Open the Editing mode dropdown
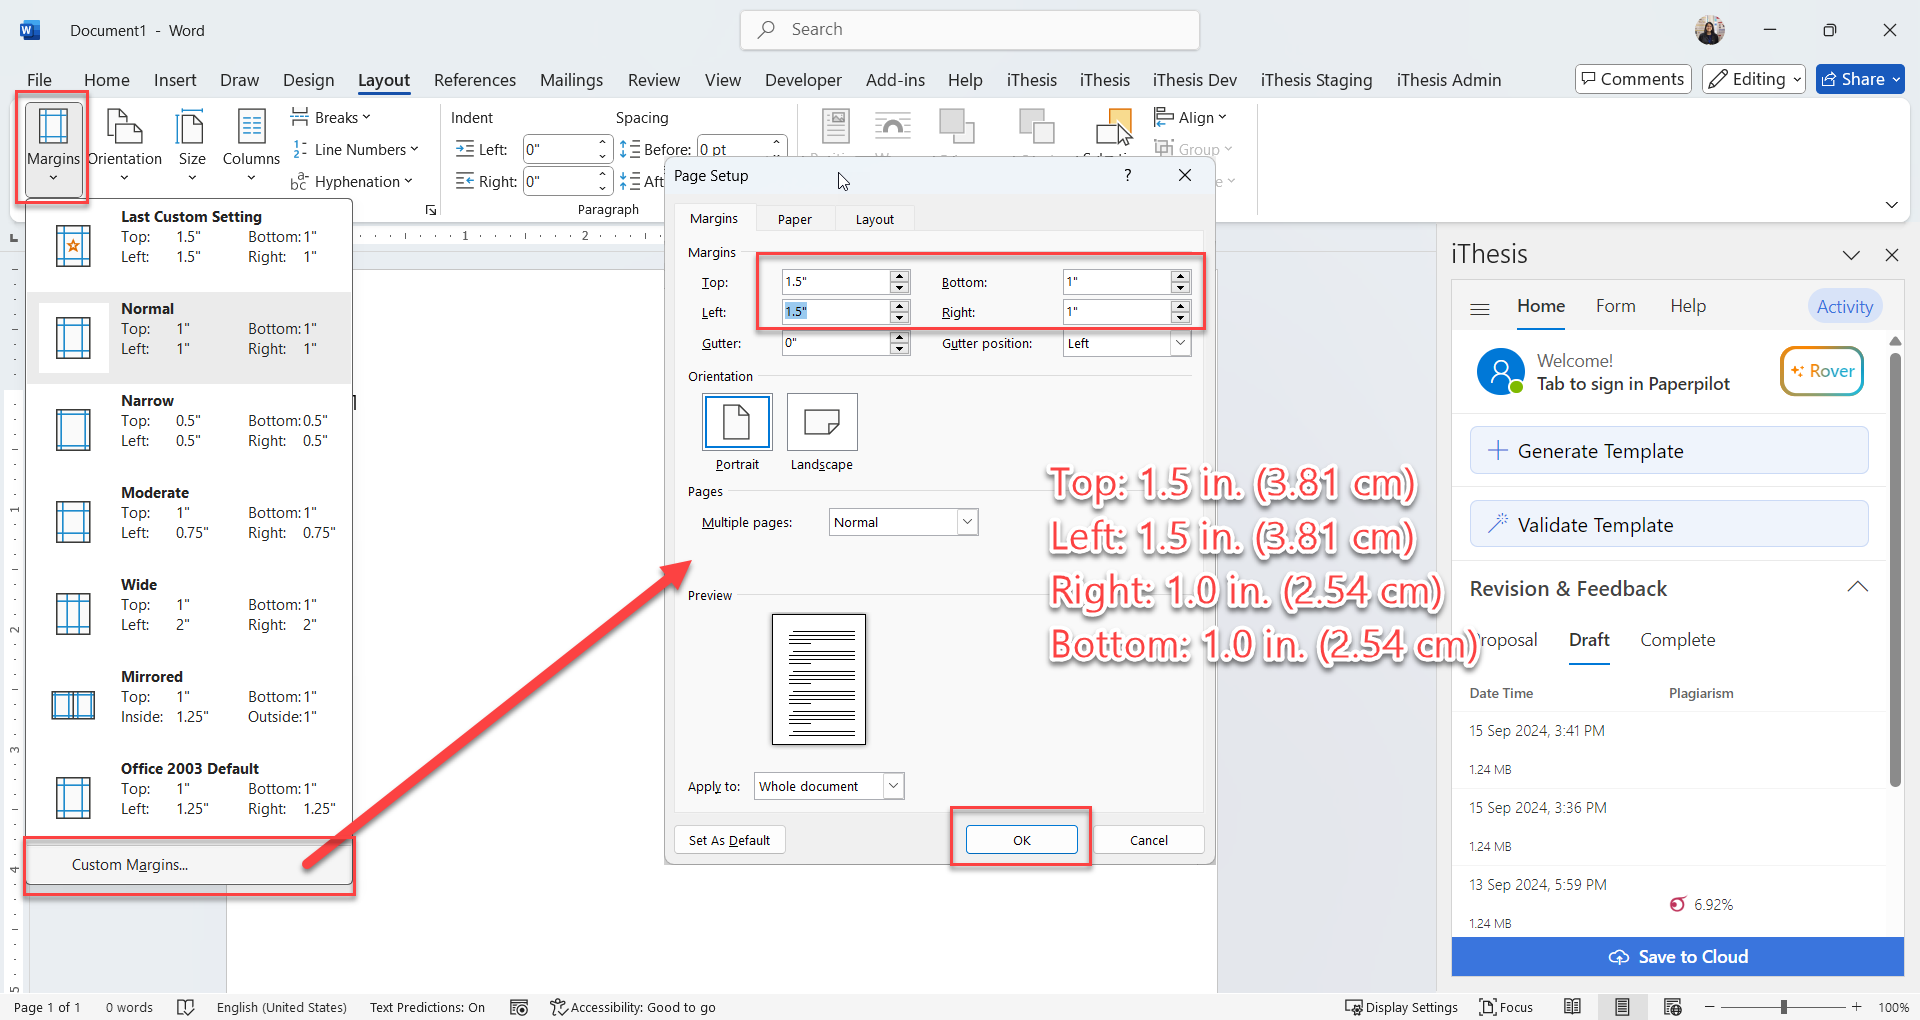The height and width of the screenshot is (1020, 1920). tap(1754, 79)
